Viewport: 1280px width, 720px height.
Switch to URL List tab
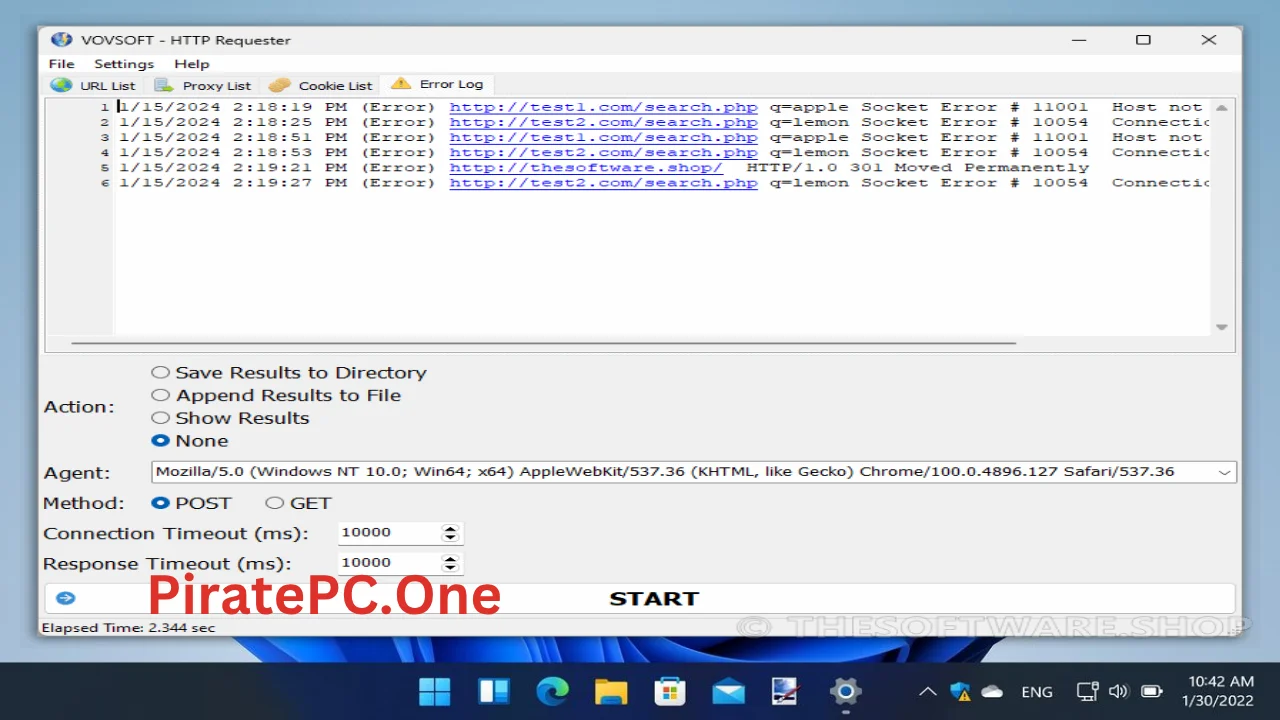[94, 85]
